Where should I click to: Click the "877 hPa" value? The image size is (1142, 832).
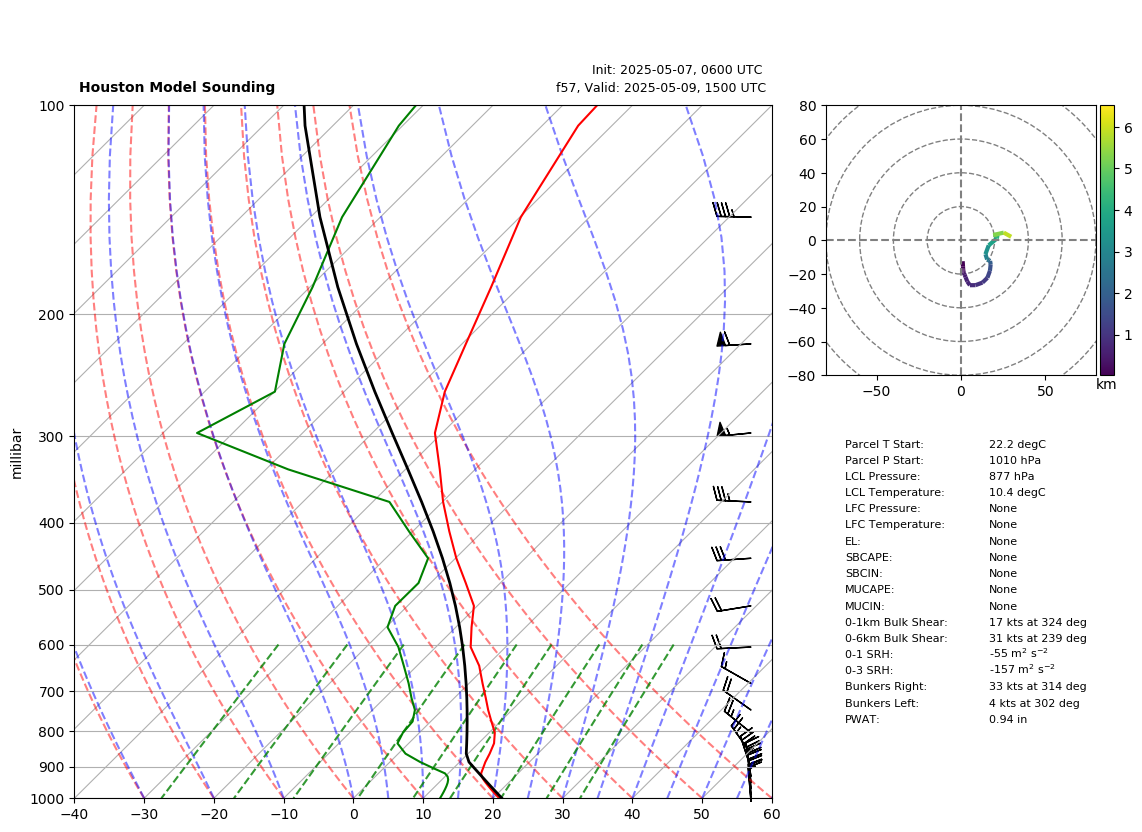(1012, 476)
